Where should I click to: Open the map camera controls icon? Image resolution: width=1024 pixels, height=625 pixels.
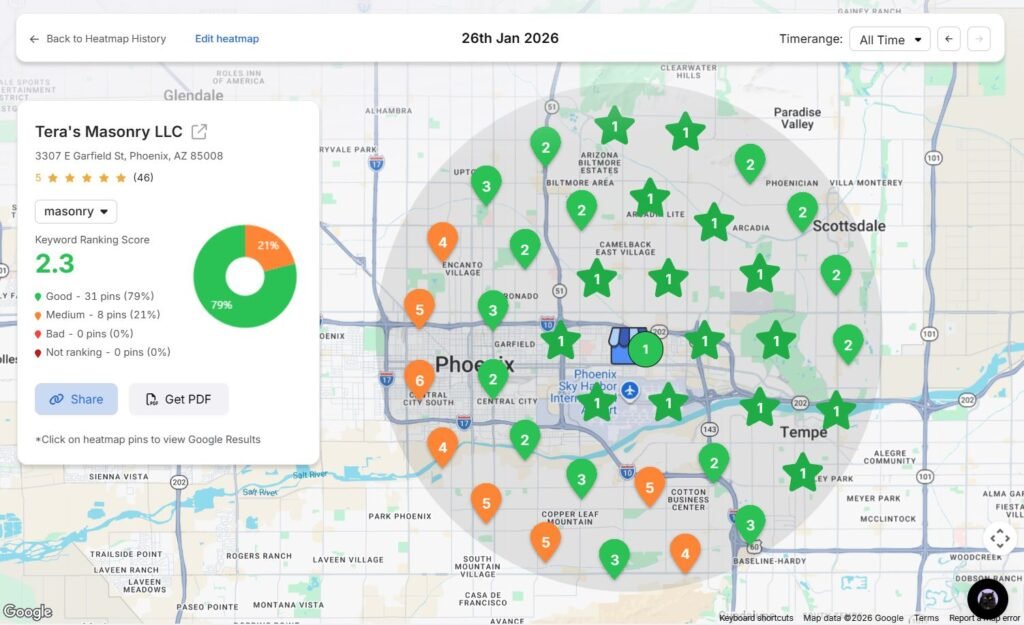(x=999, y=538)
